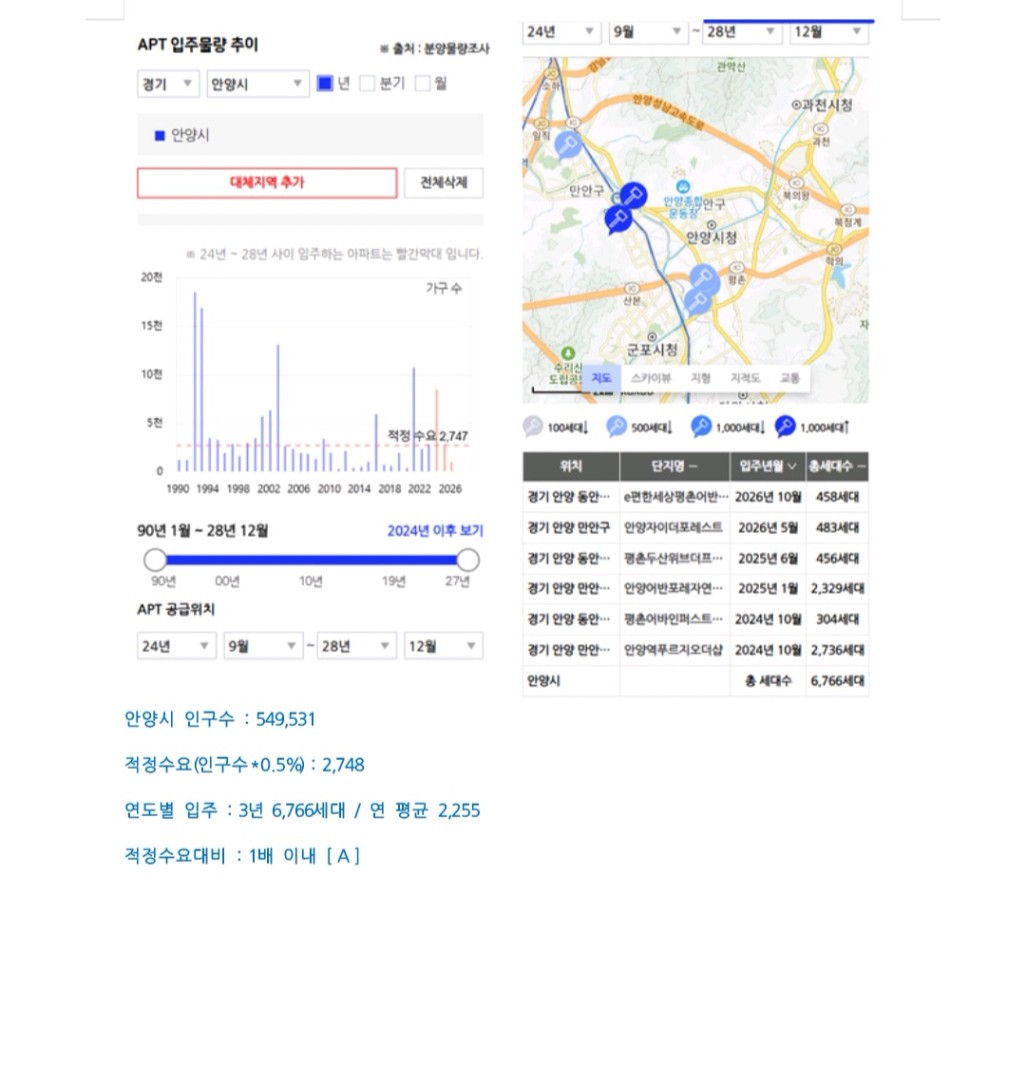Open the 24년 dropdown above the map
Screen dimensions: 1026x1084
coord(561,32)
